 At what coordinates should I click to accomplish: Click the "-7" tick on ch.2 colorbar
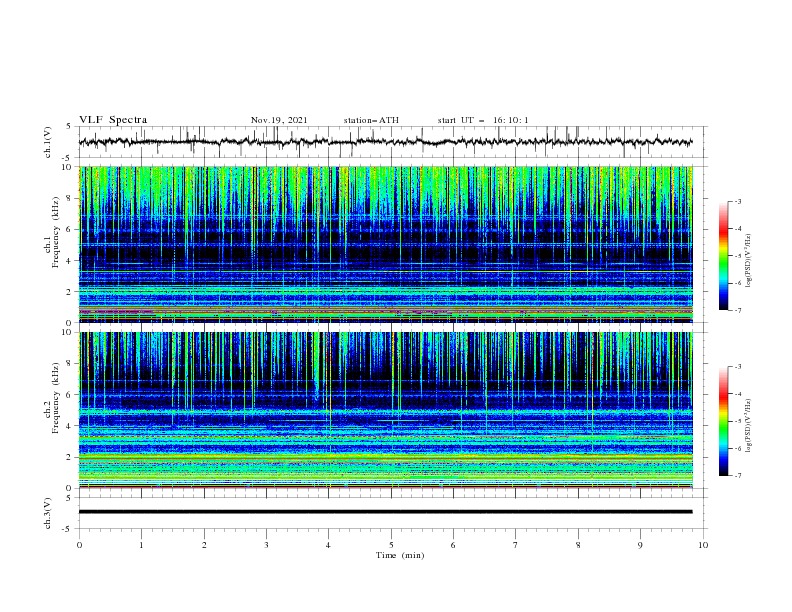(737, 476)
